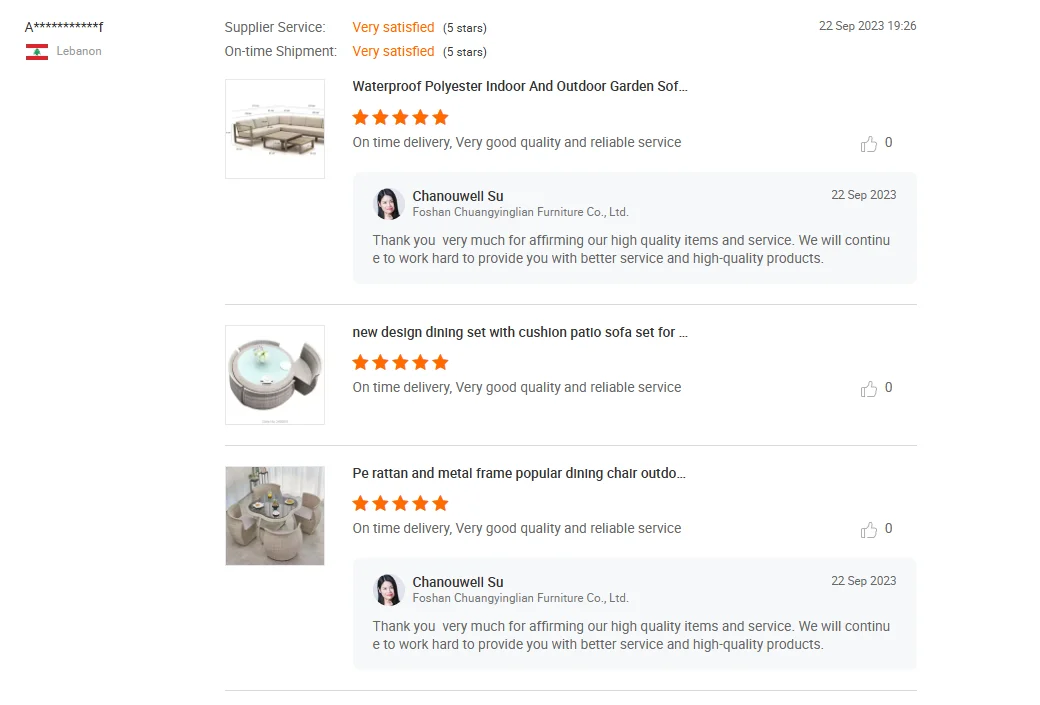Click Chanouwell Su's avatar in second reply
Viewport: 1040px width, 705px height.
pyautogui.click(x=388, y=590)
